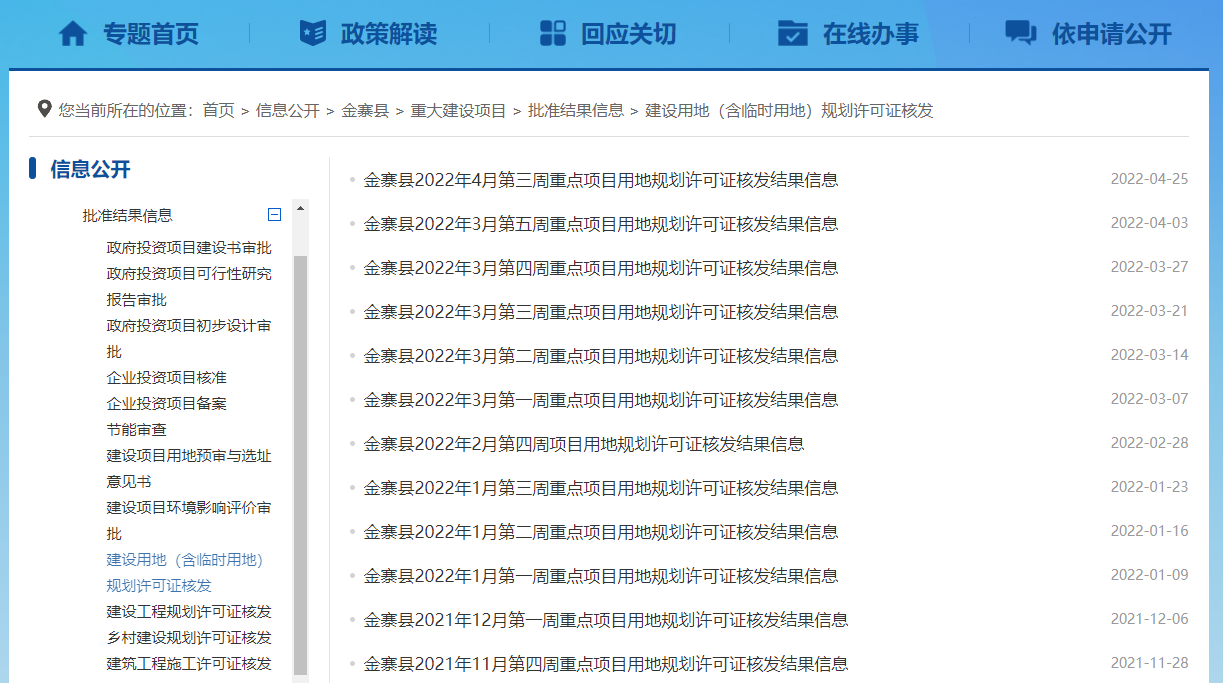Select 建设项目环境影响评价审批 in sidebar

click(x=189, y=520)
